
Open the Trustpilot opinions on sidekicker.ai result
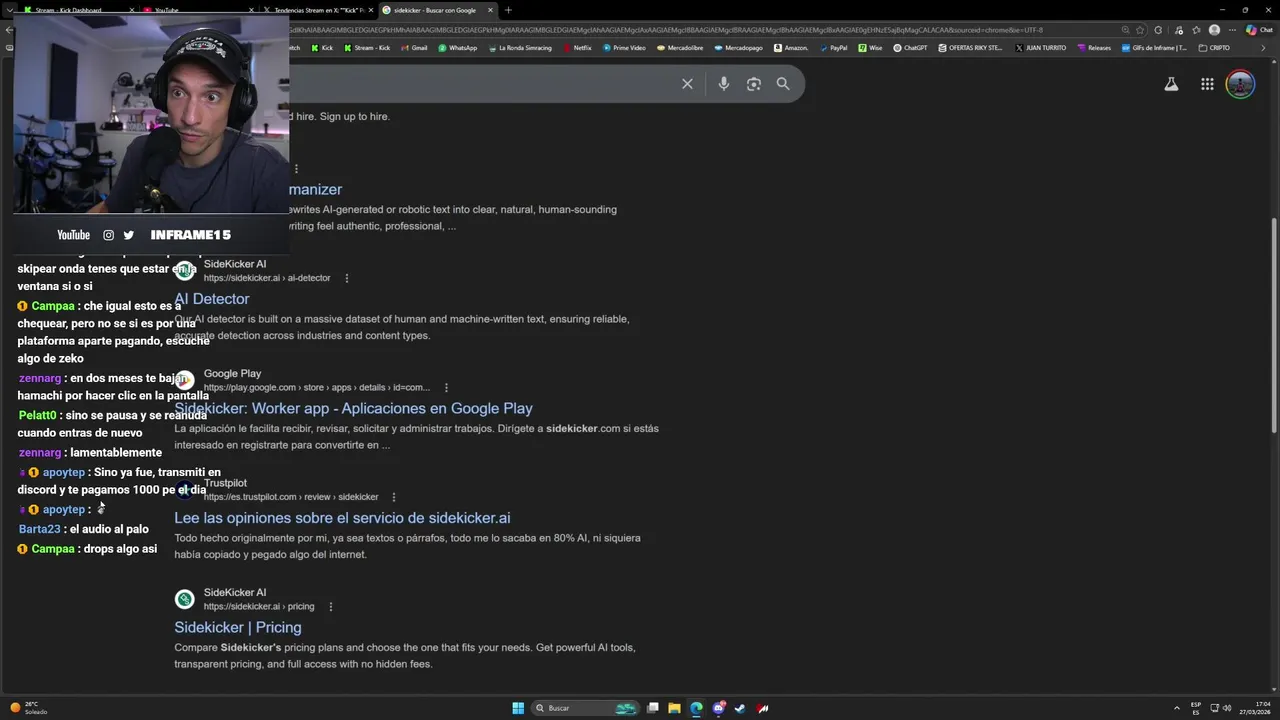tap(342, 518)
